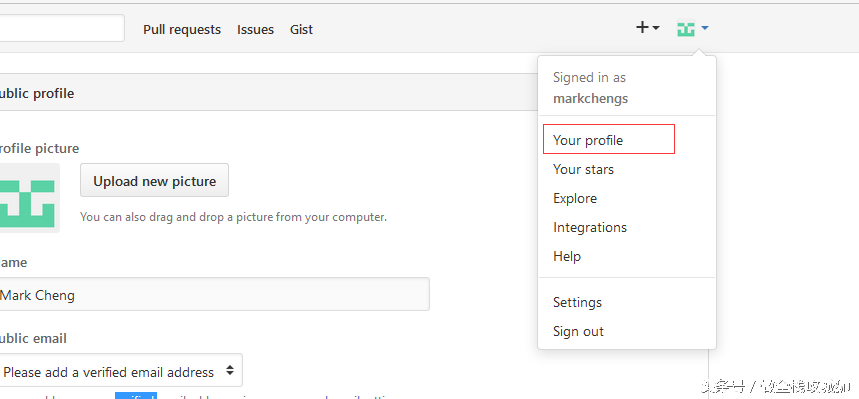Open Your stars menu entry
The width and height of the screenshot is (859, 399).
583,169
